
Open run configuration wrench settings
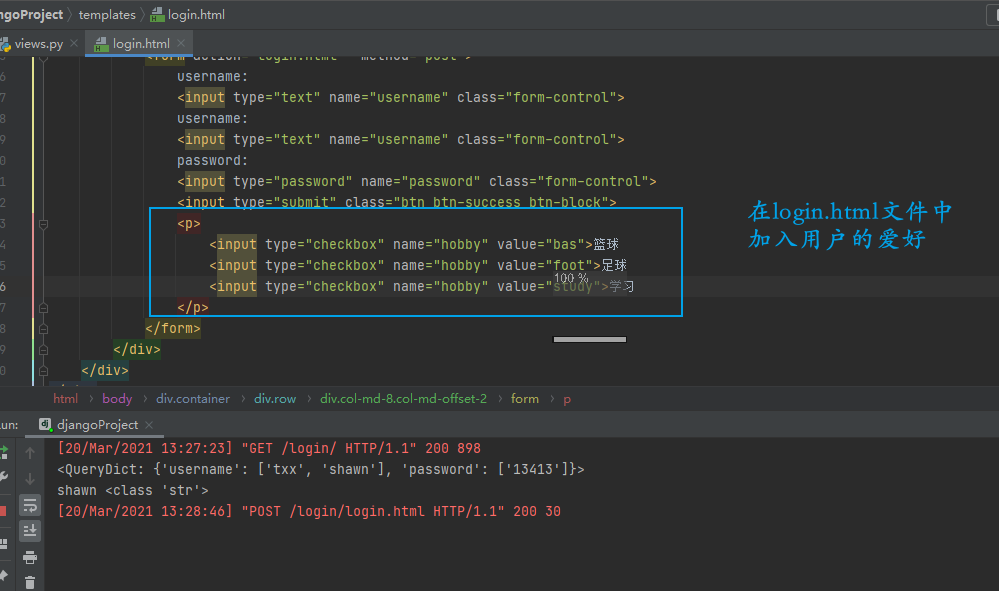coord(3,477)
